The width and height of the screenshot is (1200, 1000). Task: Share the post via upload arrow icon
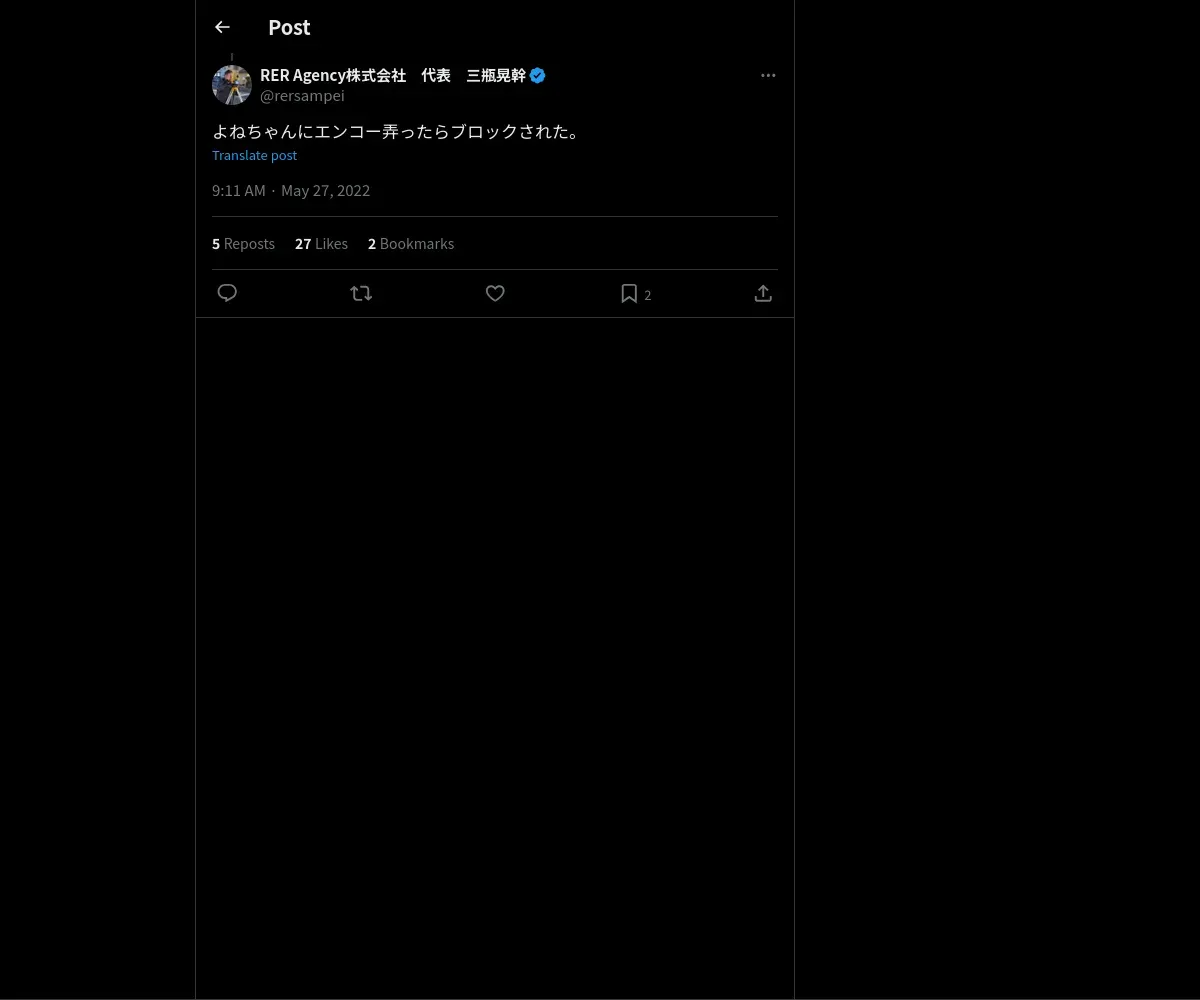tap(763, 293)
